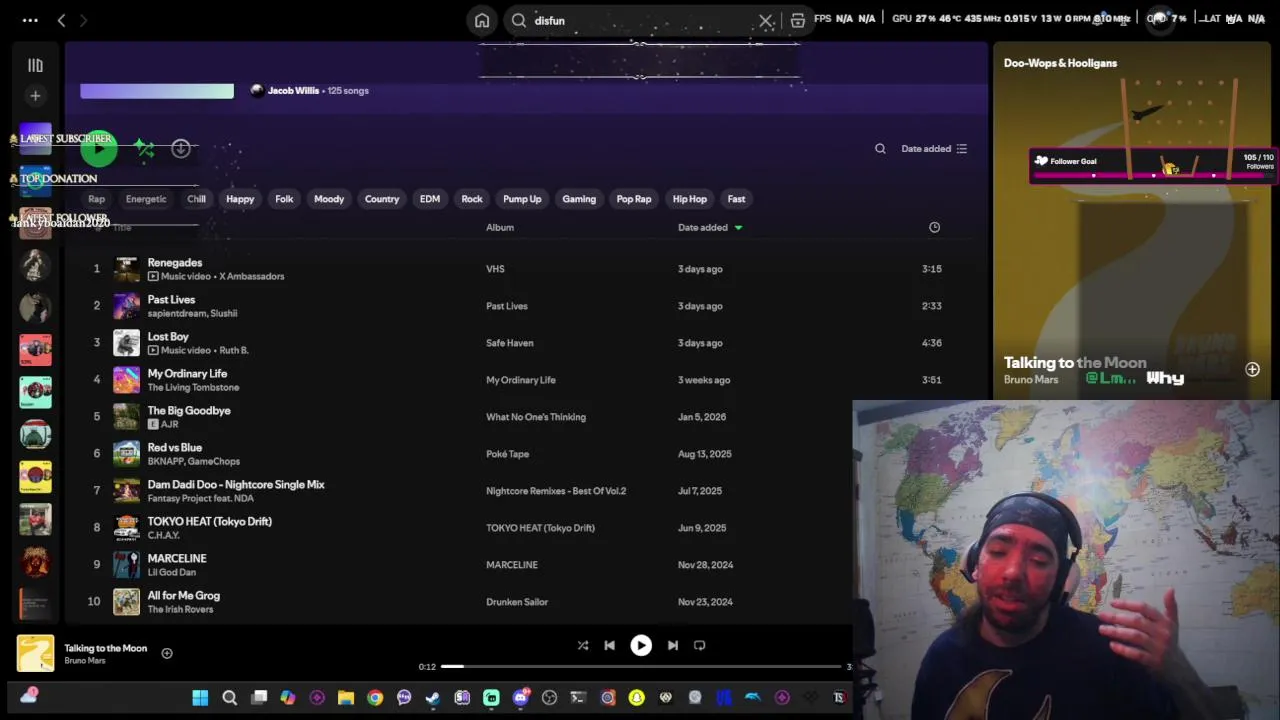Sort by the duration clock column header
1280x720 pixels.
click(x=934, y=227)
